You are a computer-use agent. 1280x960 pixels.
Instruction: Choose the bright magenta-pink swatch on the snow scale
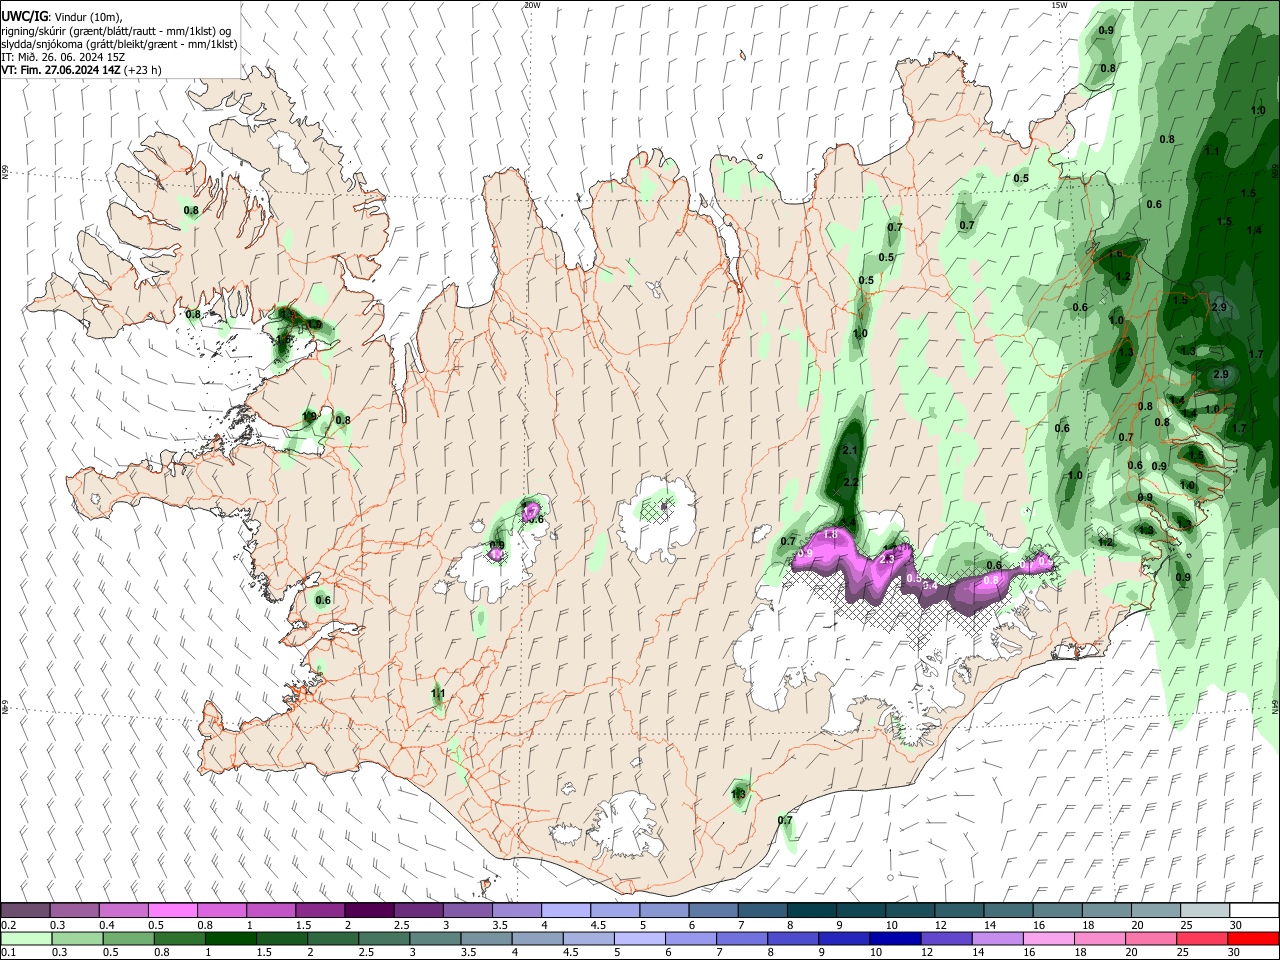click(172, 910)
